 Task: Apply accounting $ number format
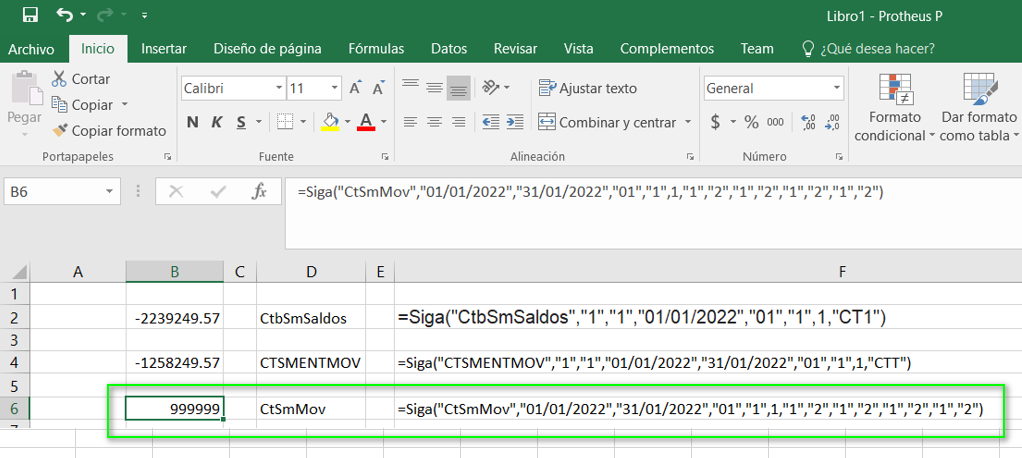(x=716, y=122)
